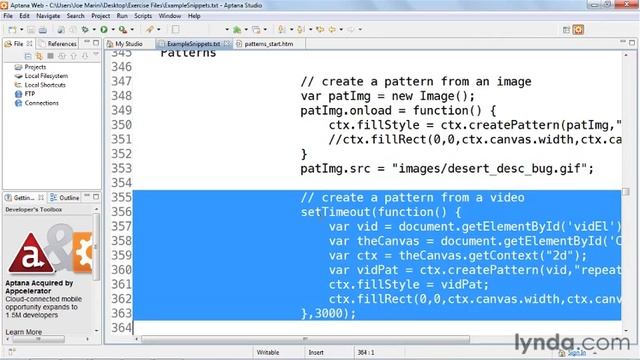
Task: Click the stacked windows toolbar icon
Action: [x=256, y=29]
